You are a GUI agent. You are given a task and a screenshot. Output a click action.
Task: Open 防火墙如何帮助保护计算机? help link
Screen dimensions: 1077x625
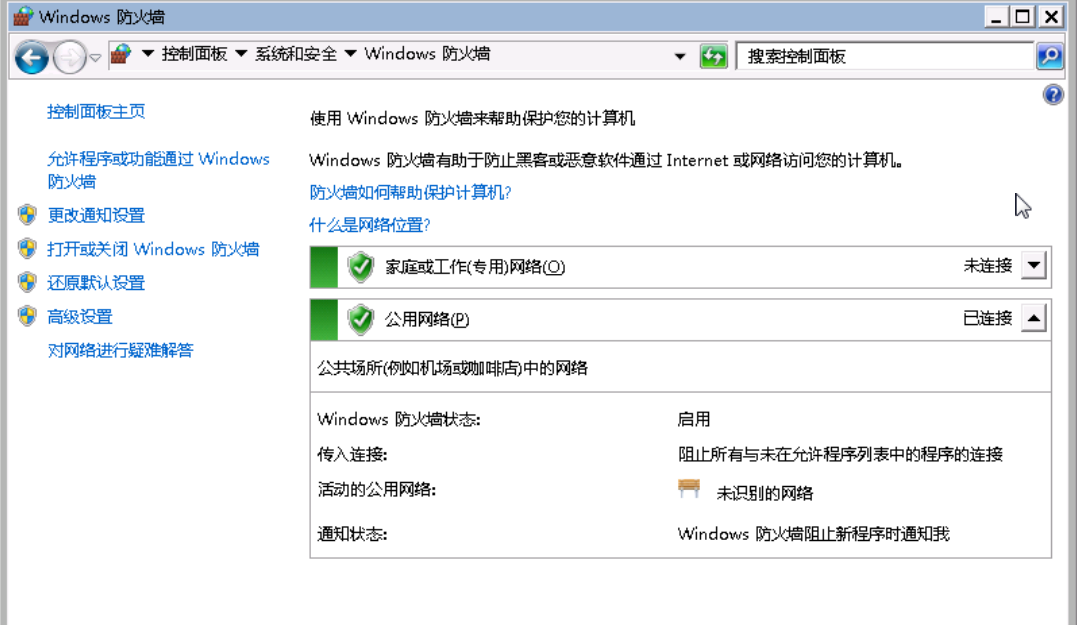point(410,192)
